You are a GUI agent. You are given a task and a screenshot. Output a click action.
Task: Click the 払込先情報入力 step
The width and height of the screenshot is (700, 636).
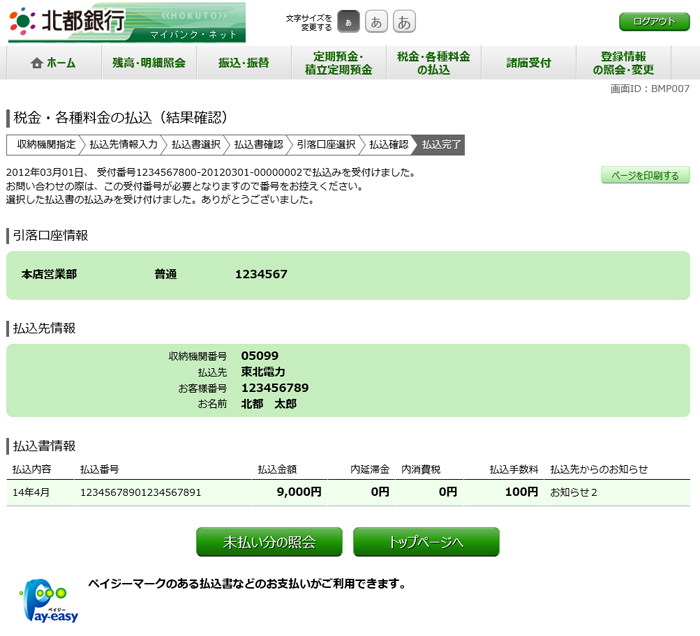click(x=124, y=145)
